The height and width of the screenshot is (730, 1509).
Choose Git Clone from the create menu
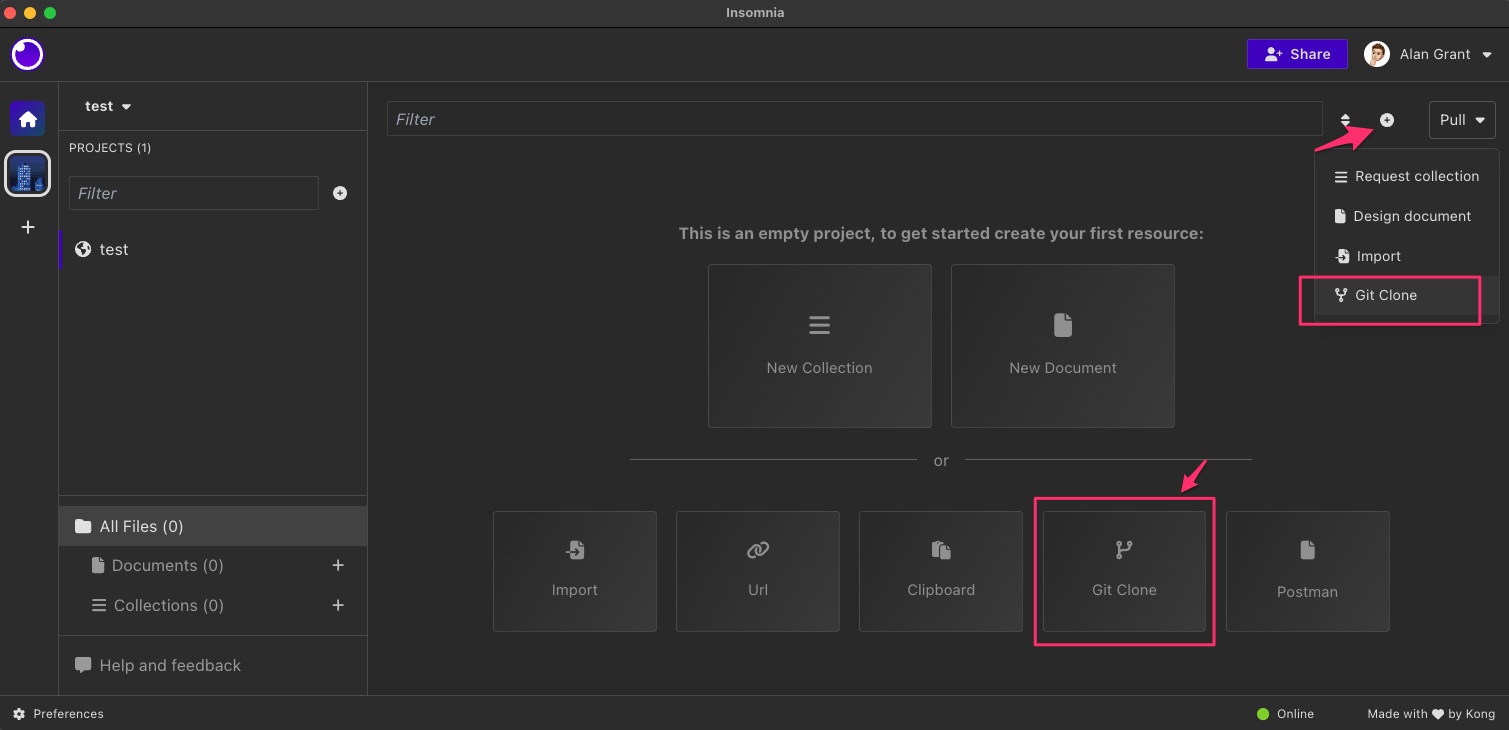(x=1406, y=295)
